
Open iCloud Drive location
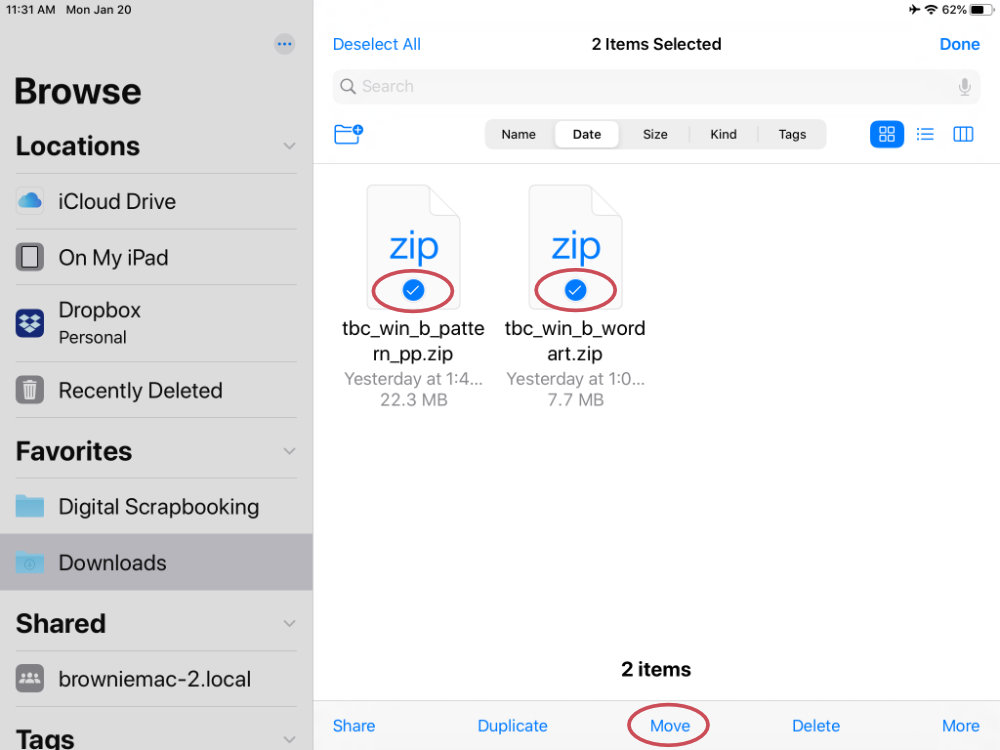156,202
